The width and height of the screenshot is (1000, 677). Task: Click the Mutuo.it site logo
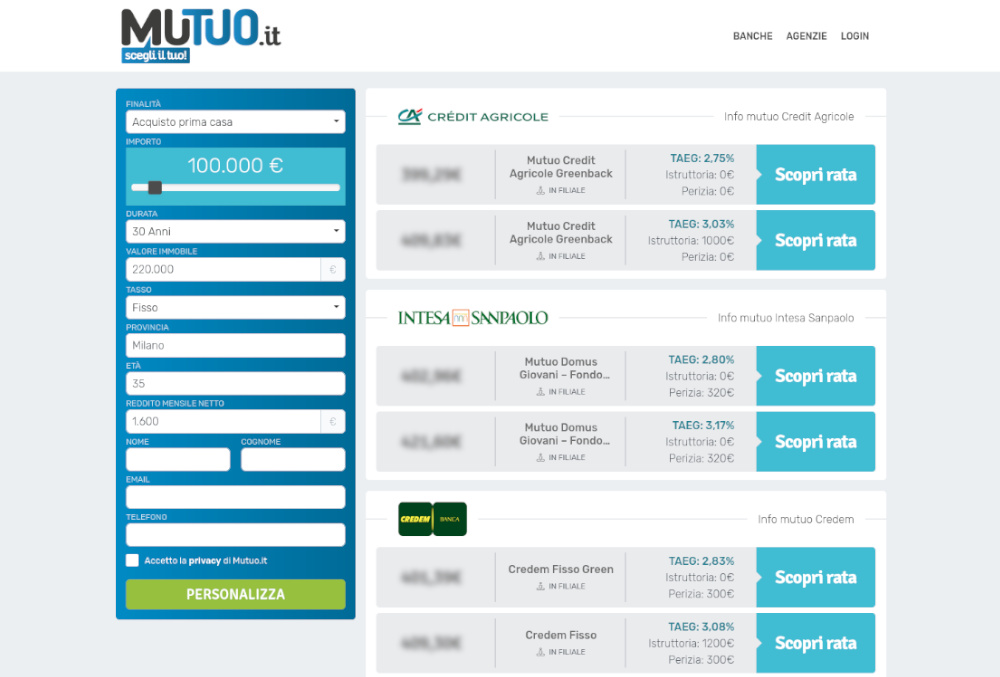pyautogui.click(x=196, y=31)
